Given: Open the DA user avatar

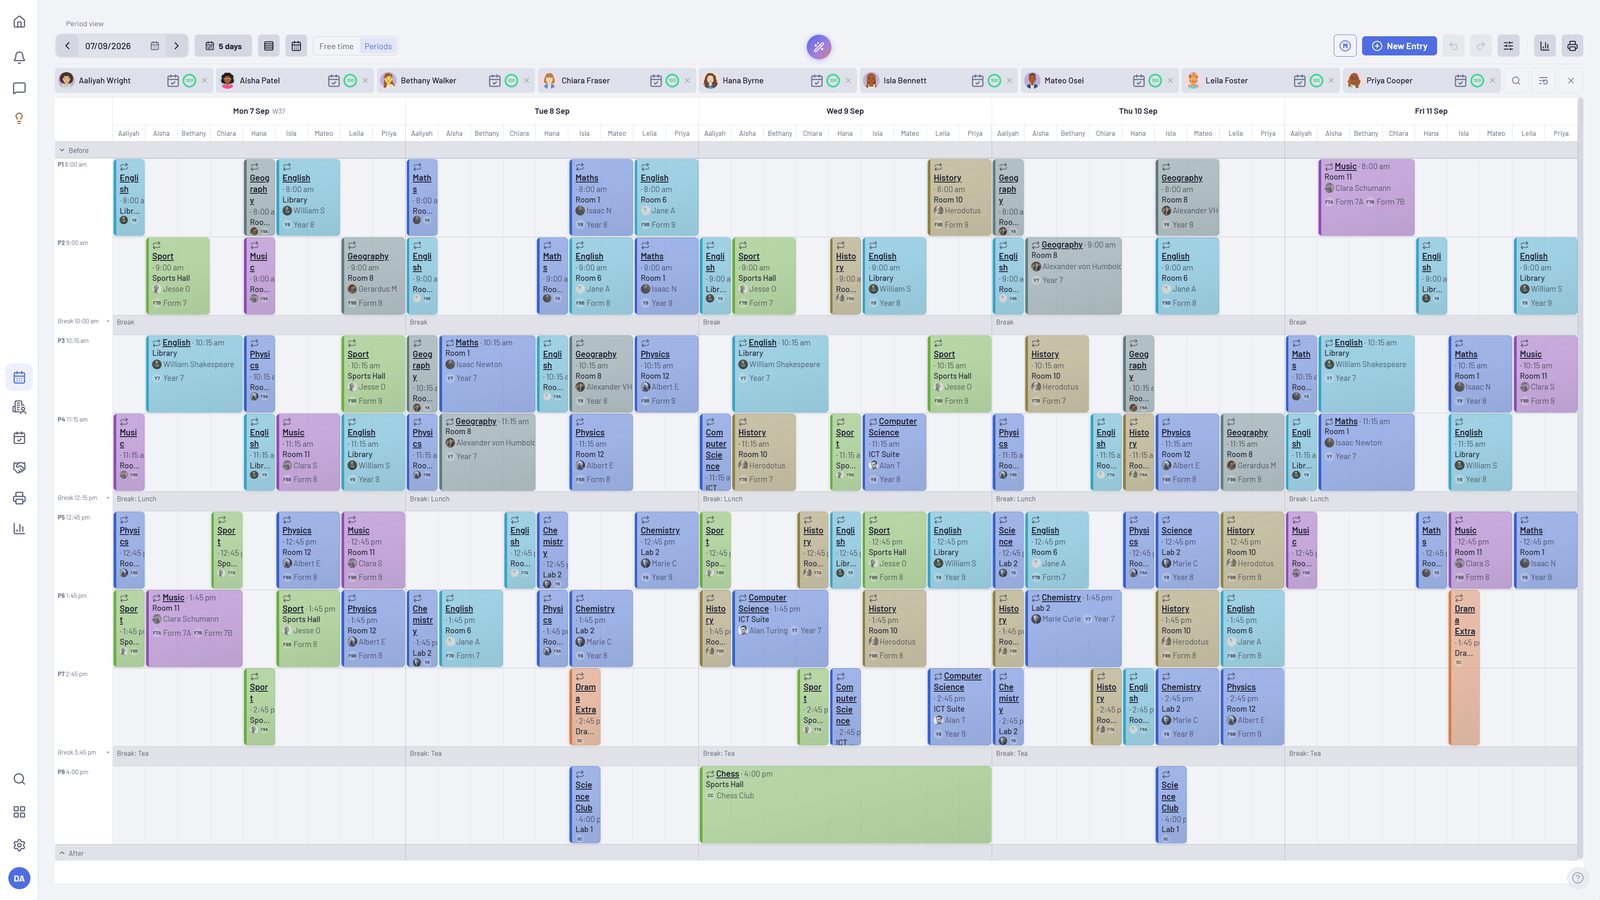Looking at the screenshot, I should 19,878.
